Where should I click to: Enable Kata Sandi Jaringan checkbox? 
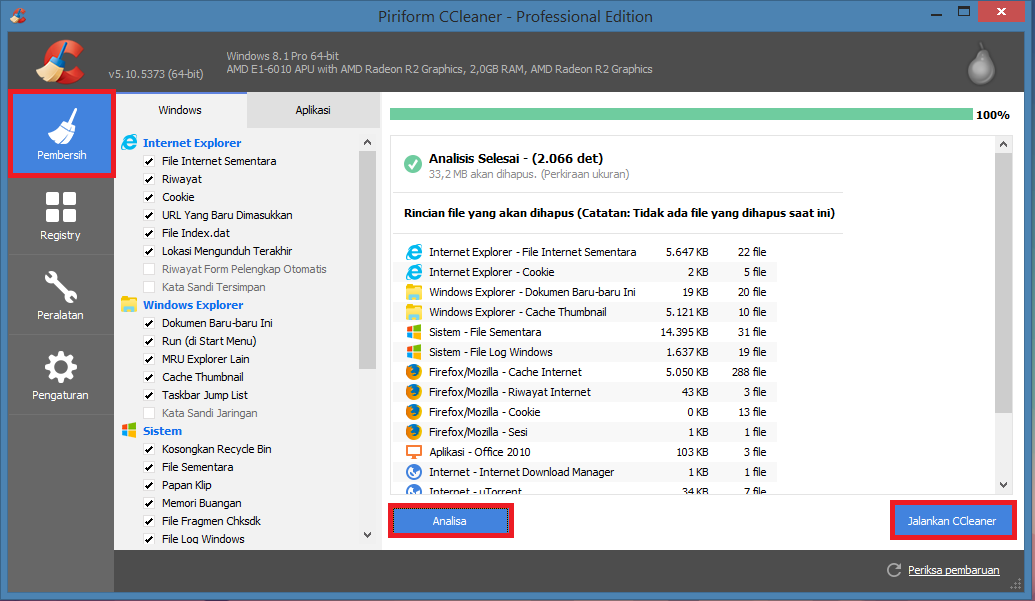[x=149, y=413]
